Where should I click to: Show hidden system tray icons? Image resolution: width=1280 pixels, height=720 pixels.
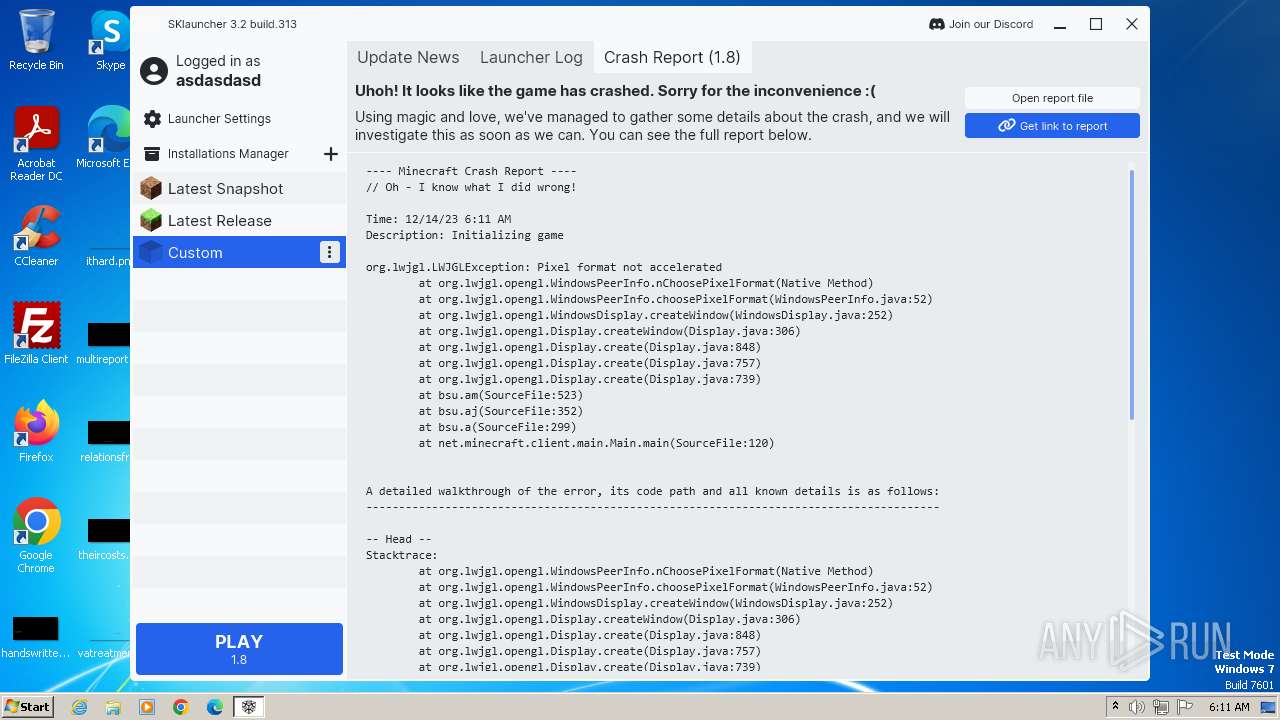click(1116, 707)
